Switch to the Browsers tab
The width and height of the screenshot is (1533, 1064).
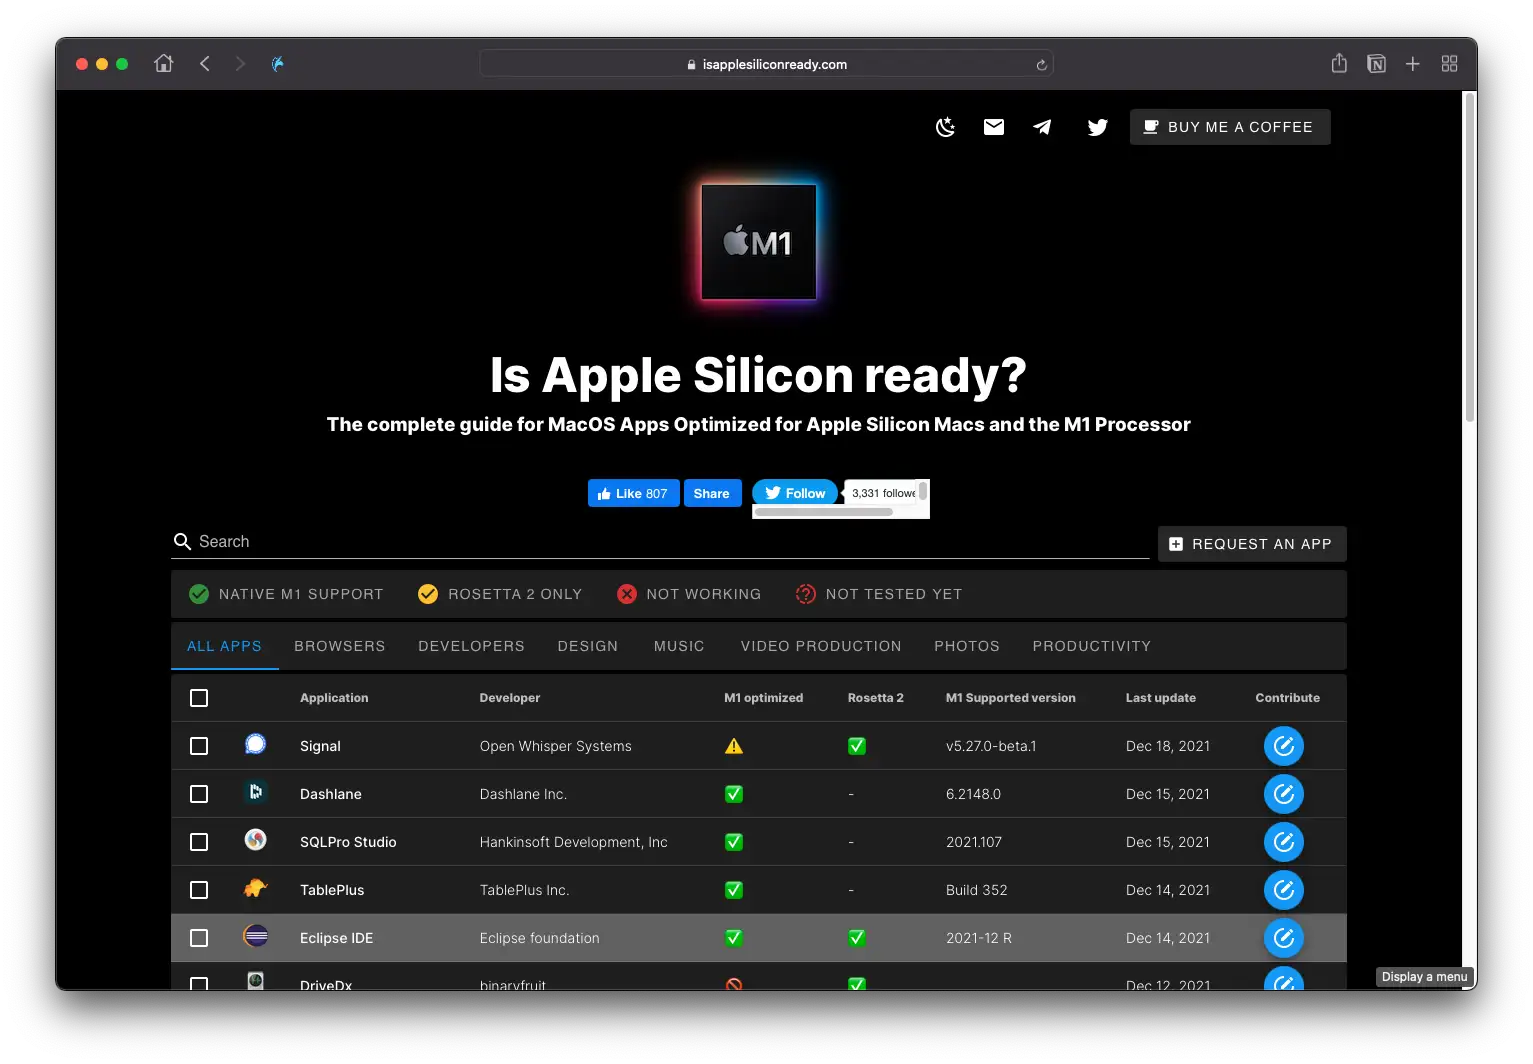(x=340, y=646)
